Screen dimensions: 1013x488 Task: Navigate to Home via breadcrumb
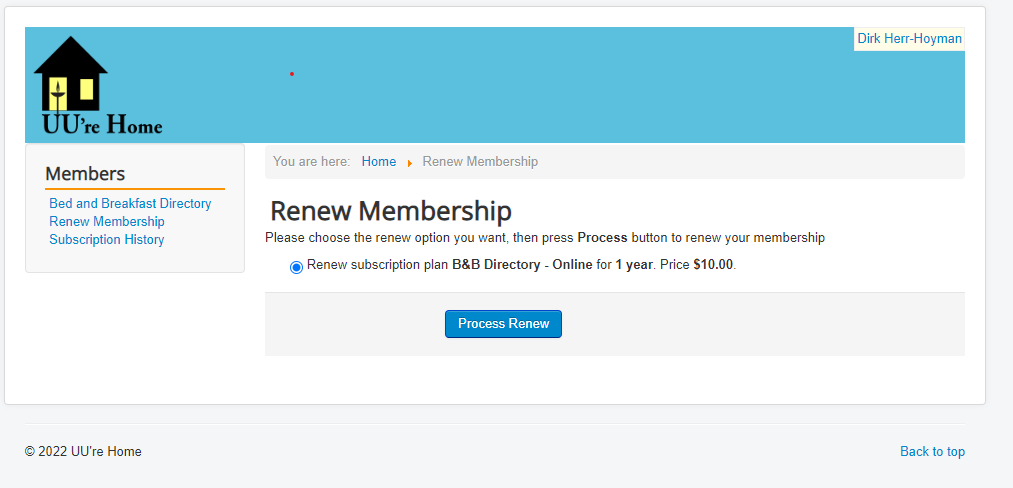click(x=379, y=162)
